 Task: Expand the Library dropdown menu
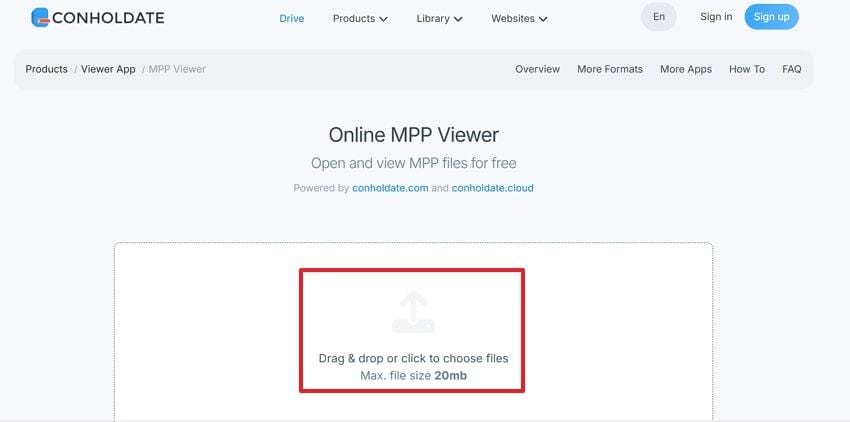[x=439, y=18]
